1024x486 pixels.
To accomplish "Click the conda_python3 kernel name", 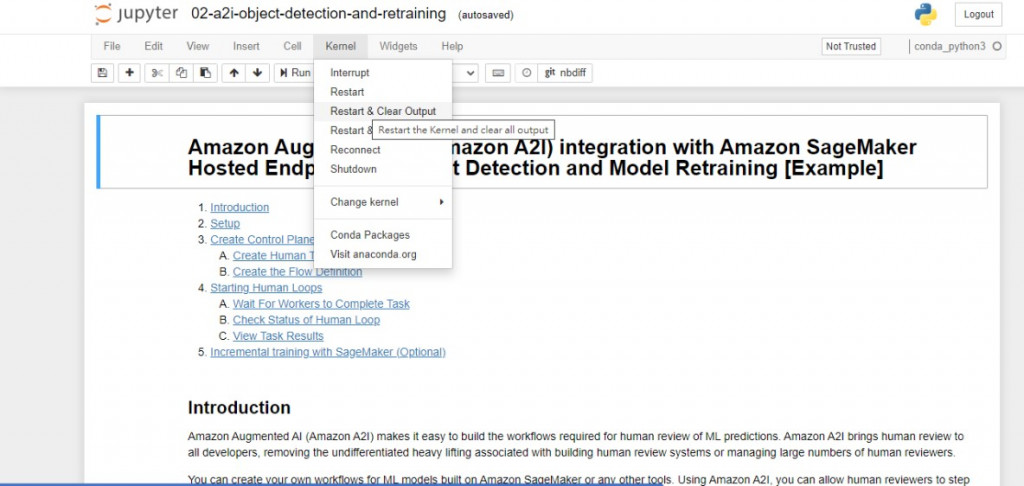I will click(950, 46).
